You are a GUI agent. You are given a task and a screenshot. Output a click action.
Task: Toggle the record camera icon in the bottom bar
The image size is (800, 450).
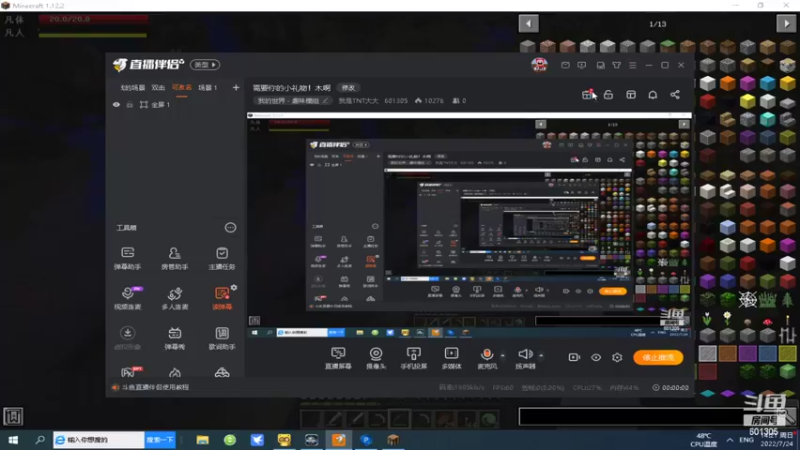pyautogui.click(x=574, y=357)
